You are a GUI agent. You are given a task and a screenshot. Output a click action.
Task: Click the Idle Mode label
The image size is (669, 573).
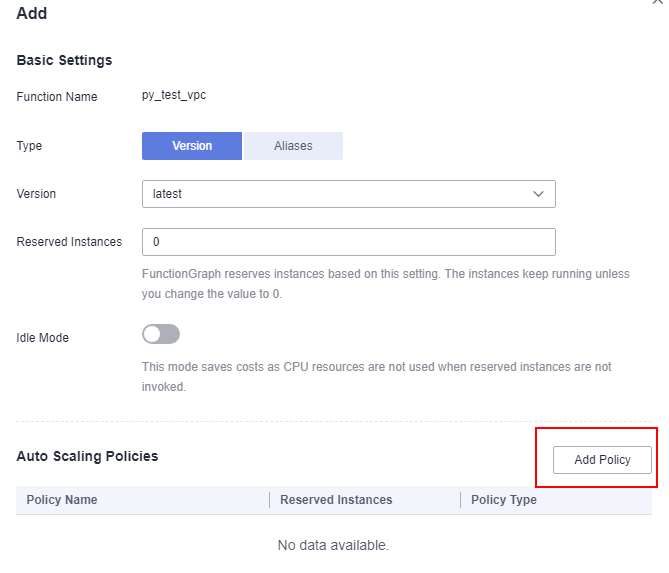click(x=42, y=337)
